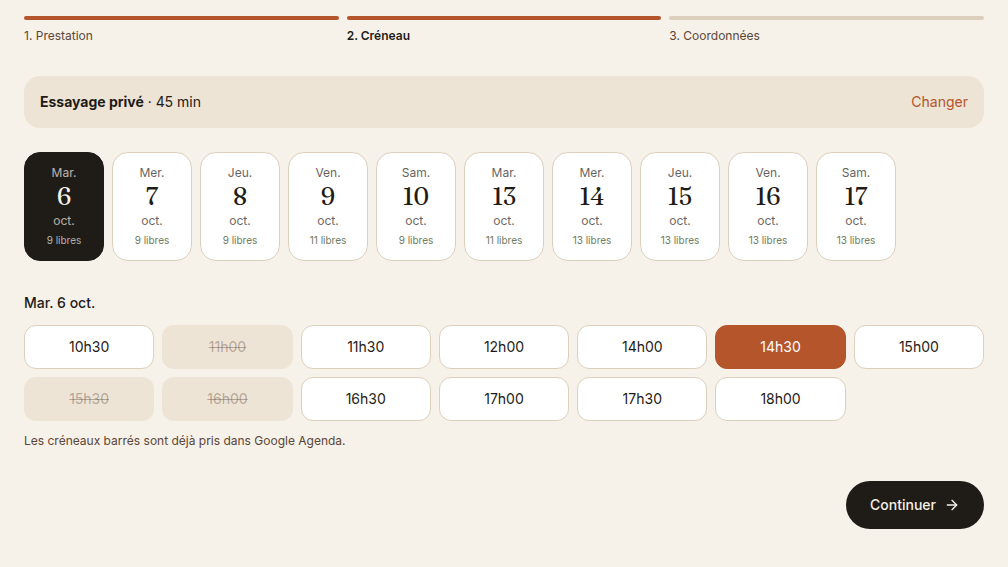This screenshot has height=567, width=1008.
Task: Click the Continuer button
Action: point(915,505)
